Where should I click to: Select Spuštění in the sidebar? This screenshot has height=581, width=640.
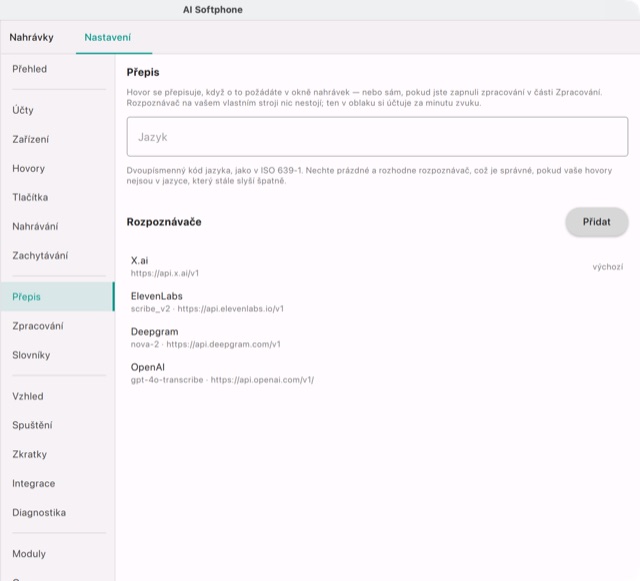57,425
